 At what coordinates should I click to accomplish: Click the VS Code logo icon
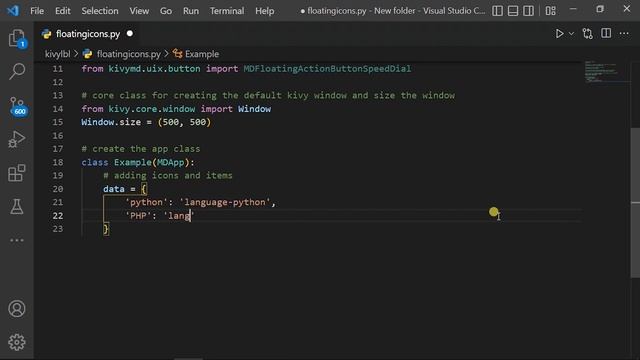[x=13, y=10]
